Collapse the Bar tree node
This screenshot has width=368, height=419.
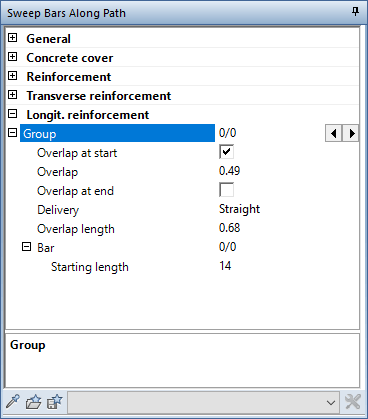pos(27,247)
